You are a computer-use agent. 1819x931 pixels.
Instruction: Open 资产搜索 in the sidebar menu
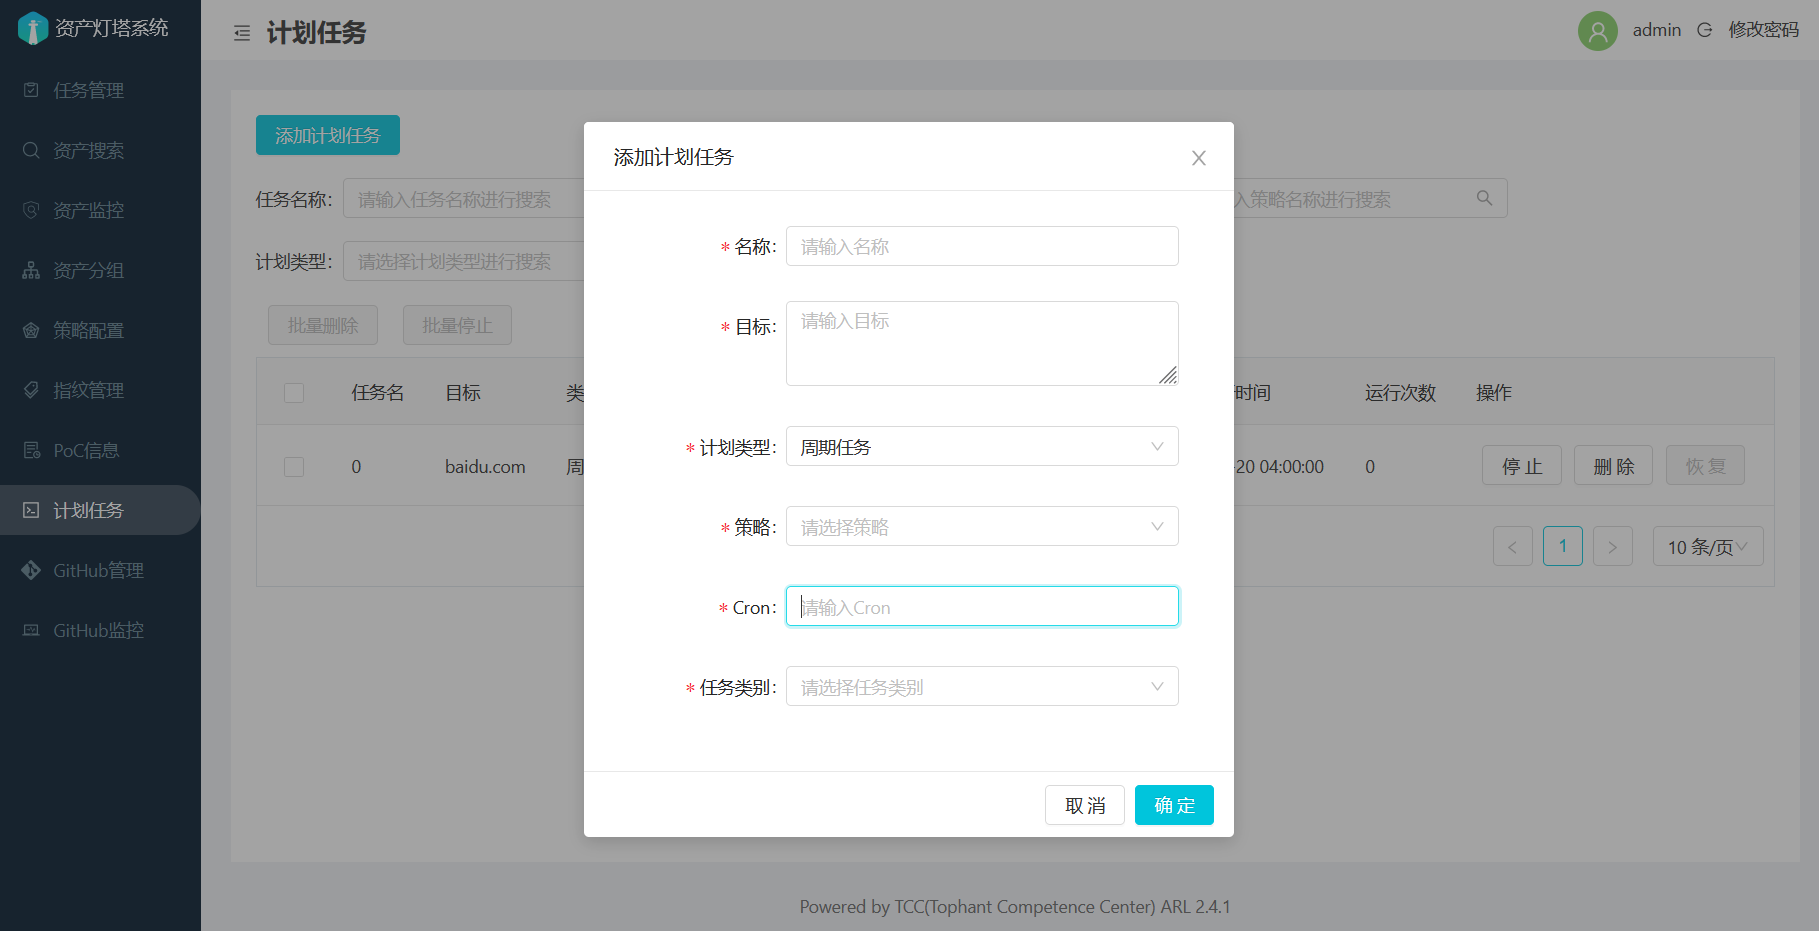click(100, 150)
